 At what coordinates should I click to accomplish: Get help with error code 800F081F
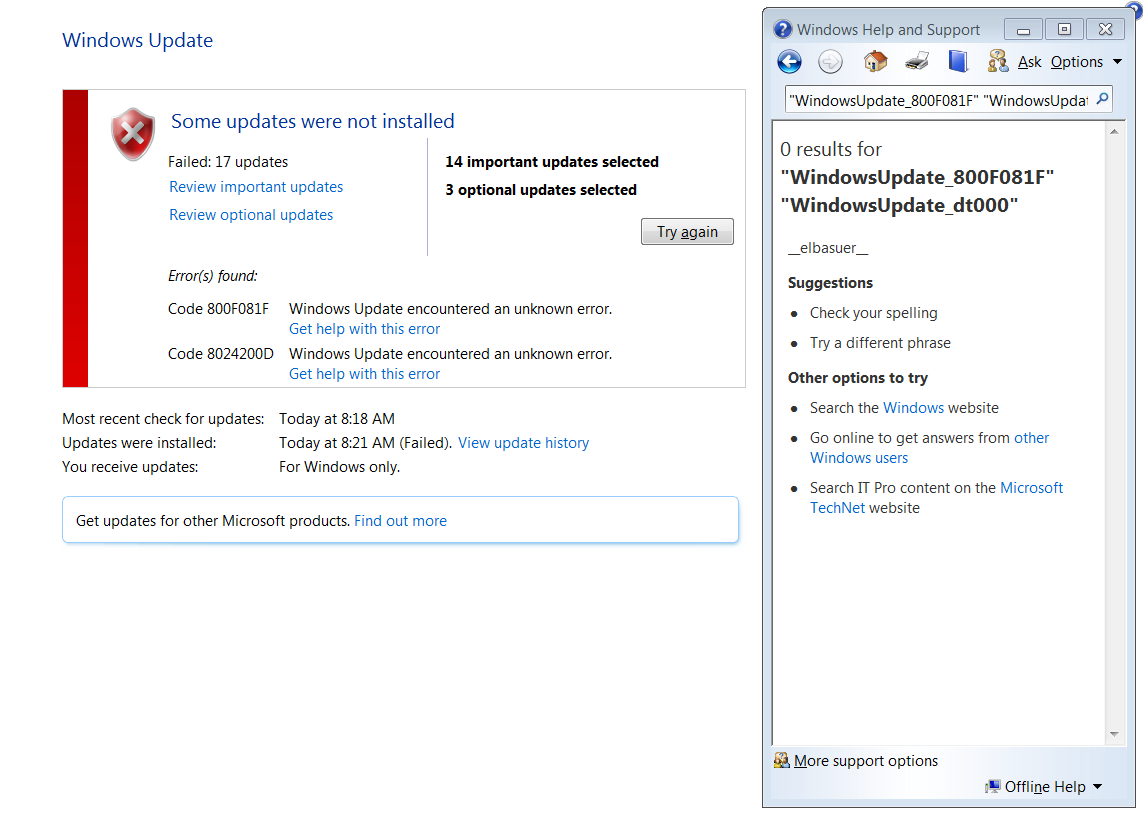click(364, 329)
